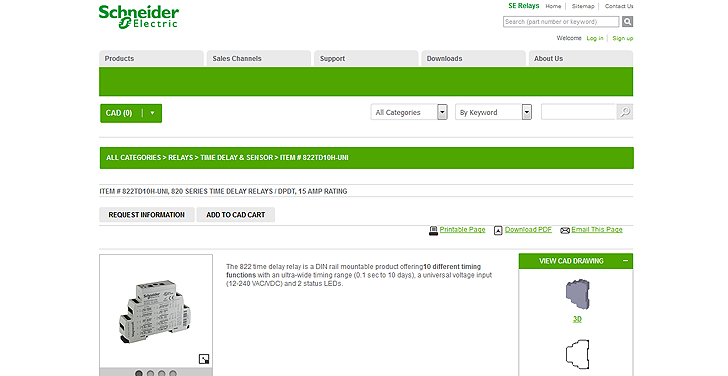
Task: Click the ALL CATEGORIES breadcrumb
Action: [133, 157]
